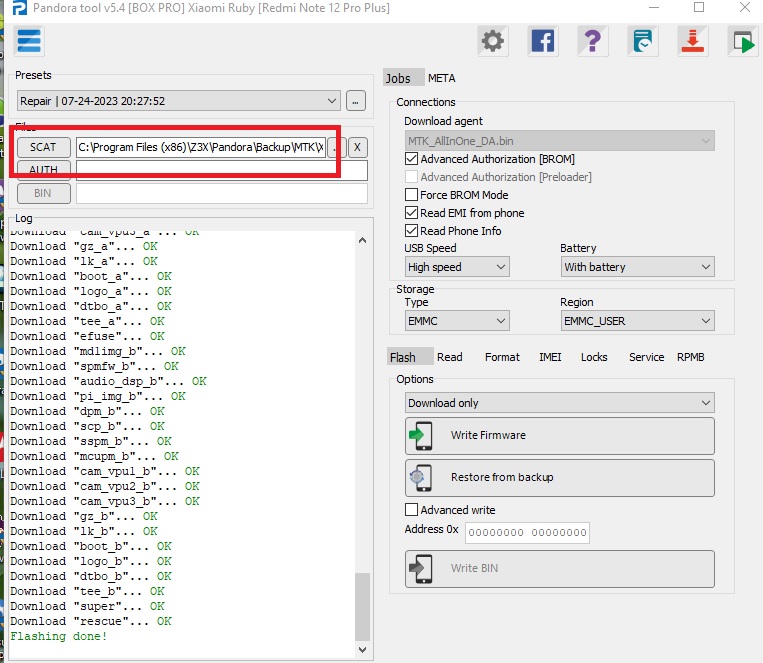The image size is (763, 663).
Task: Click the document with clock icon
Action: point(642,41)
